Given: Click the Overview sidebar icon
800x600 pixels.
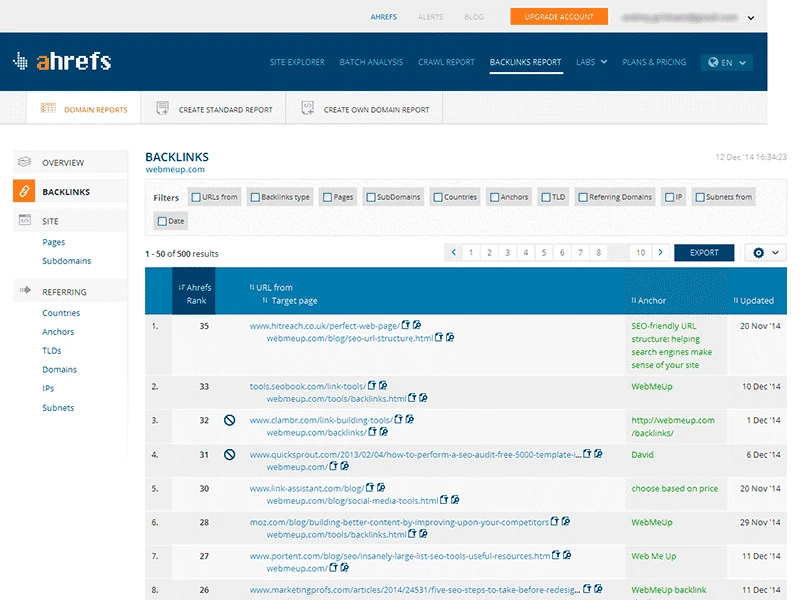Looking at the screenshot, I should pos(24,162).
